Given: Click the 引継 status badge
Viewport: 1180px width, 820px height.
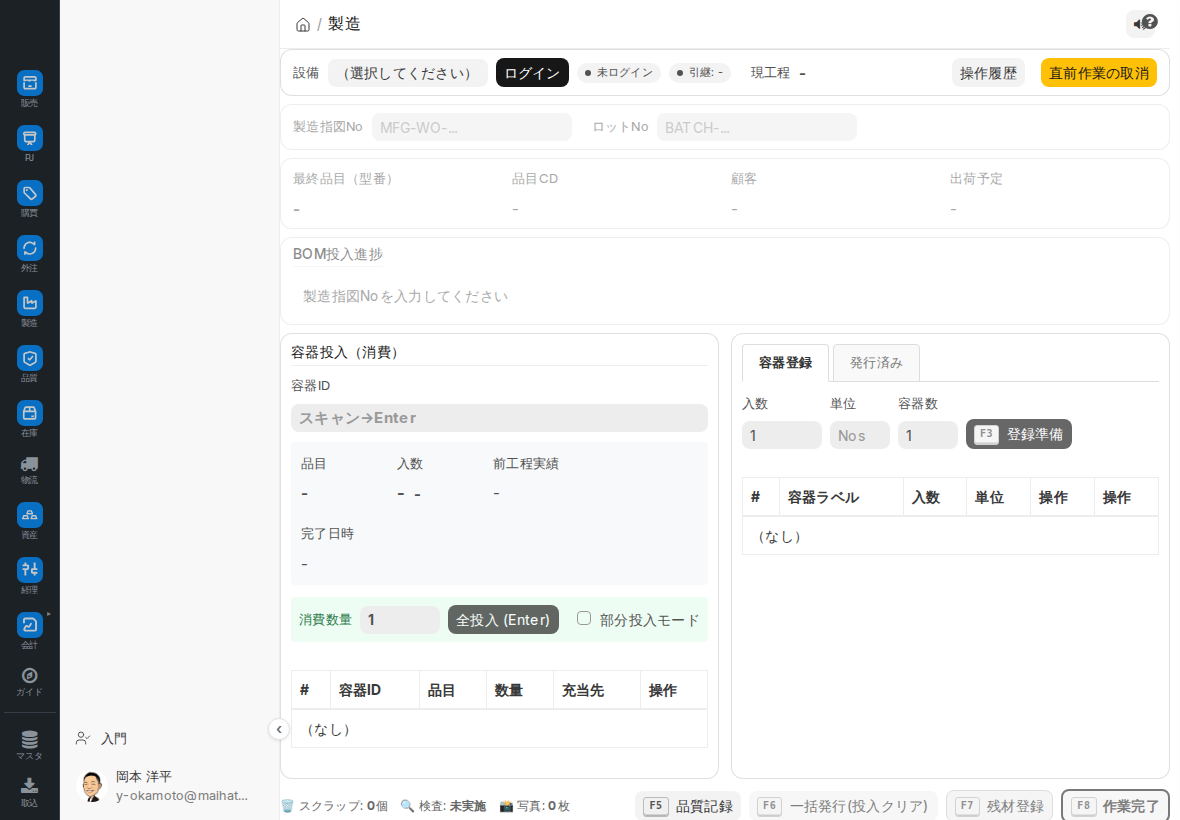Looking at the screenshot, I should pyautogui.click(x=700, y=73).
